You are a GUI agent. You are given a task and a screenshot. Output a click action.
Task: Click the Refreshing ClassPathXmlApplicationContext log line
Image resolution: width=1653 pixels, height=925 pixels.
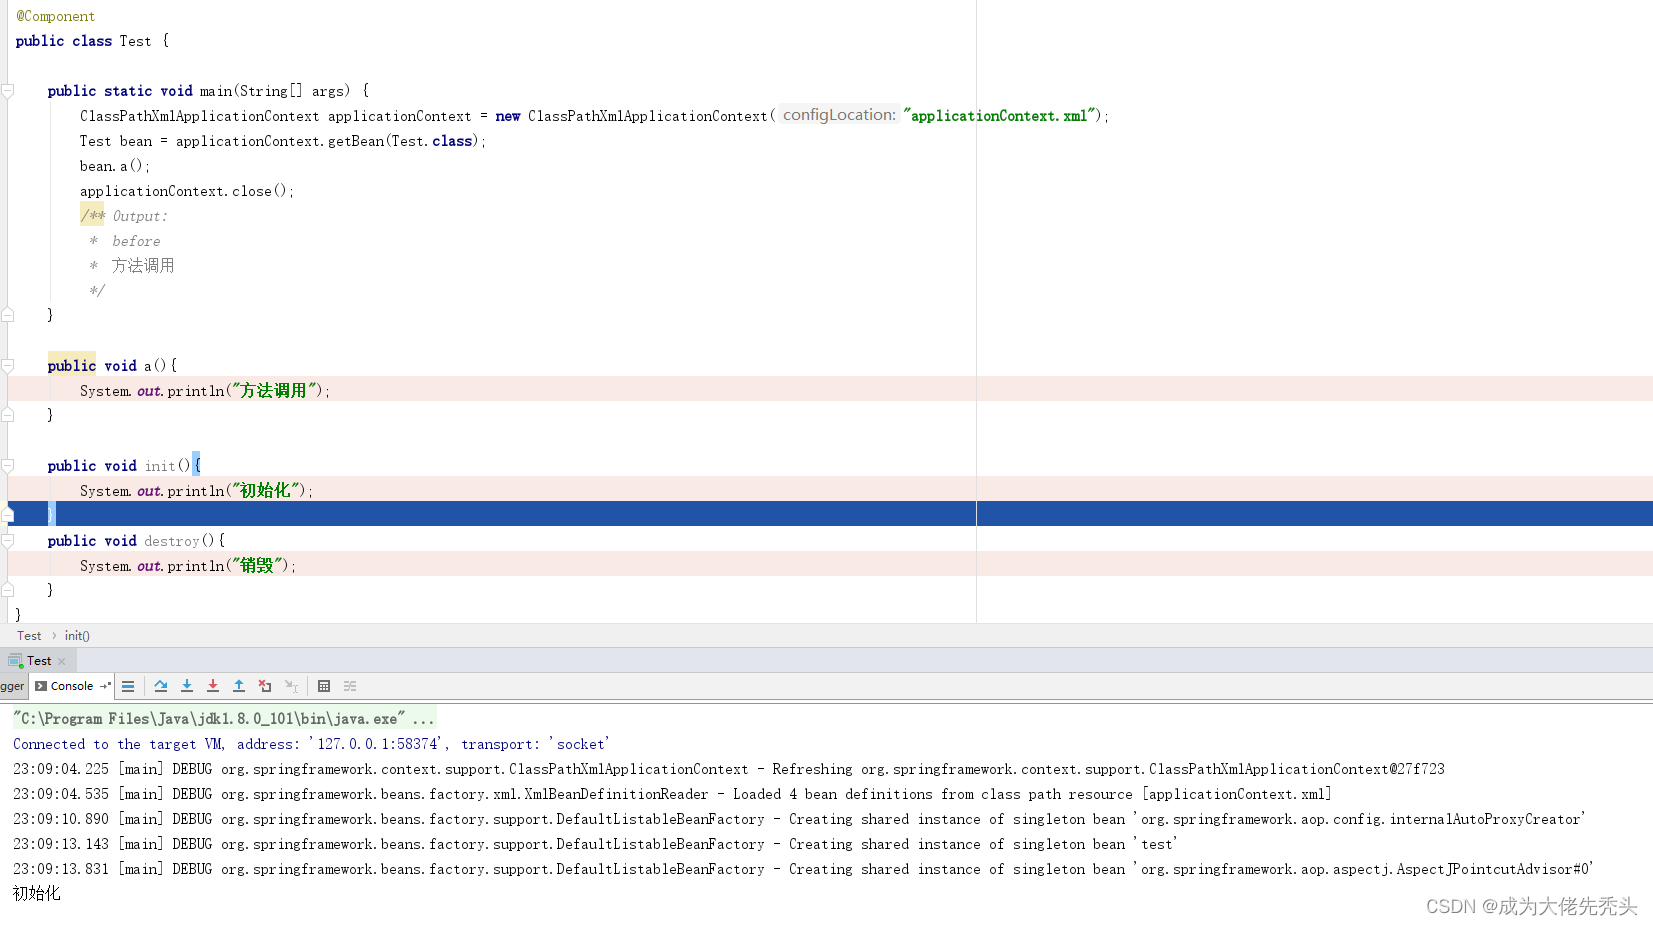(x=729, y=769)
